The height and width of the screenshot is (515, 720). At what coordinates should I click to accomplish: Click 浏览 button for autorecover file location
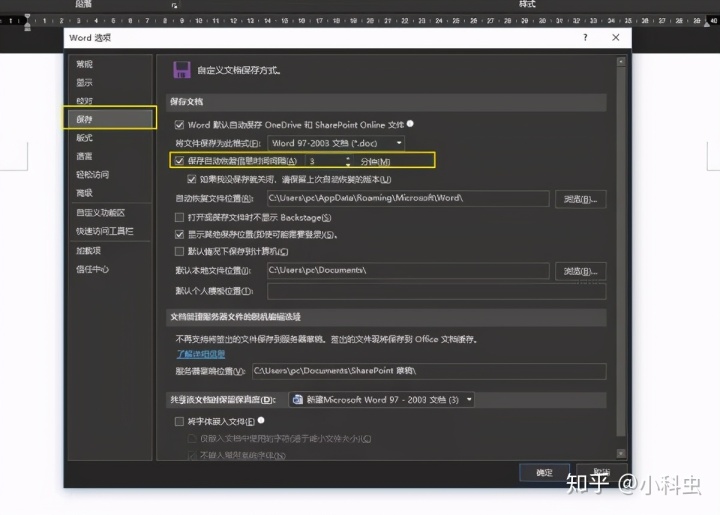tap(580, 199)
